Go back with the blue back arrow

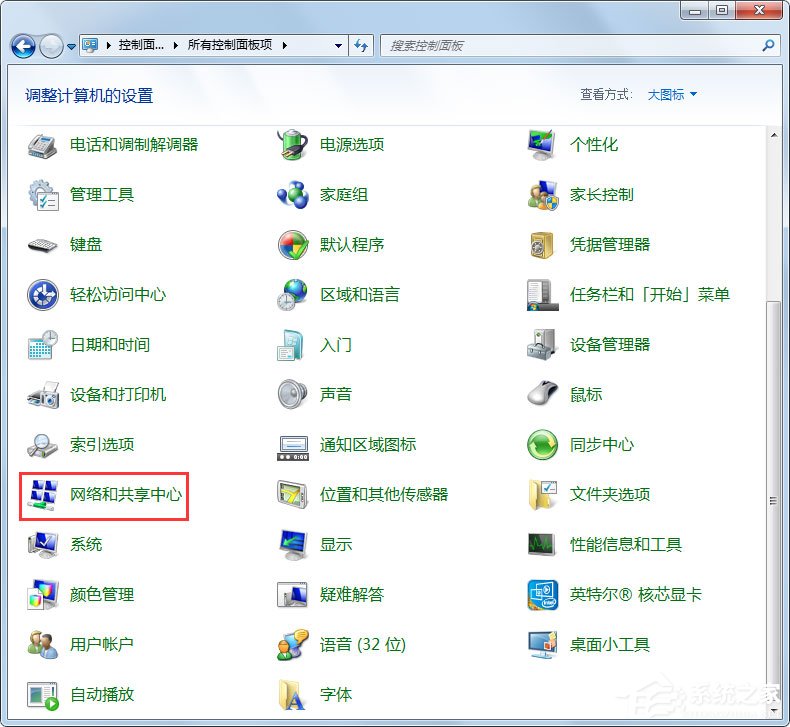click(x=23, y=46)
